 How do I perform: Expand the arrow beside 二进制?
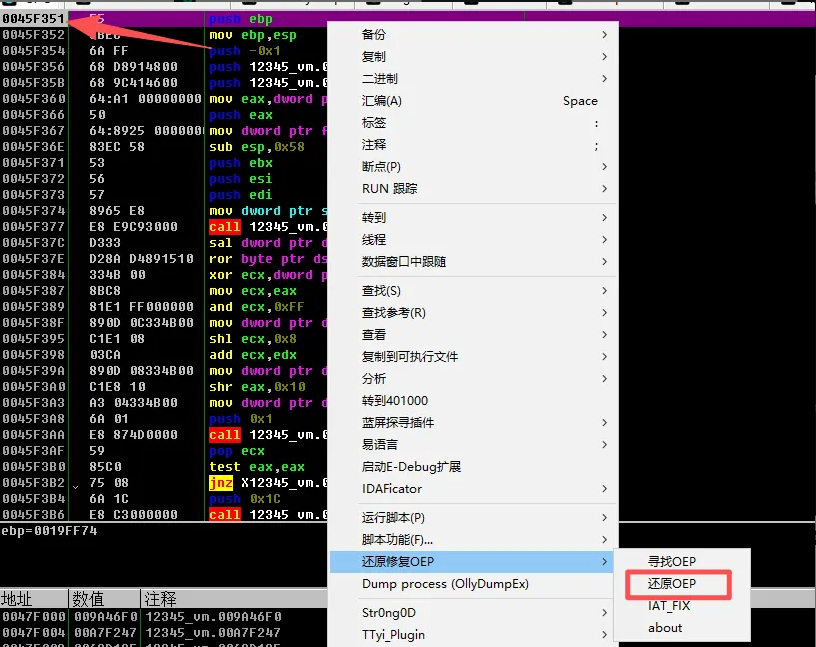point(604,79)
